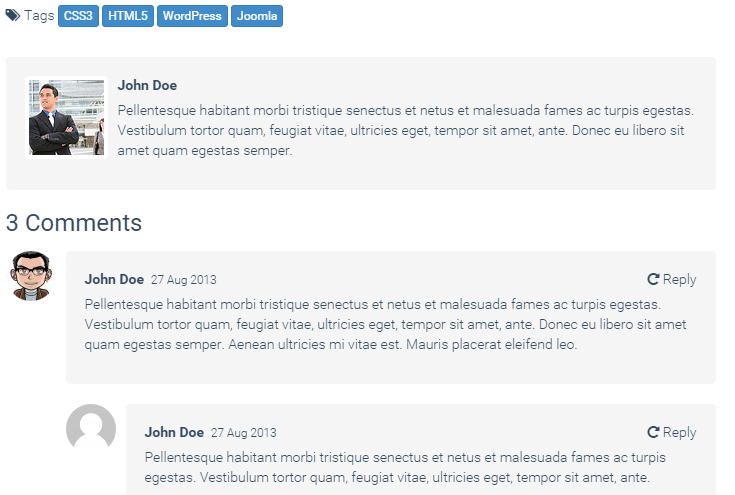Click the 27 Aug 2013 date on nested comment

click(x=243, y=433)
